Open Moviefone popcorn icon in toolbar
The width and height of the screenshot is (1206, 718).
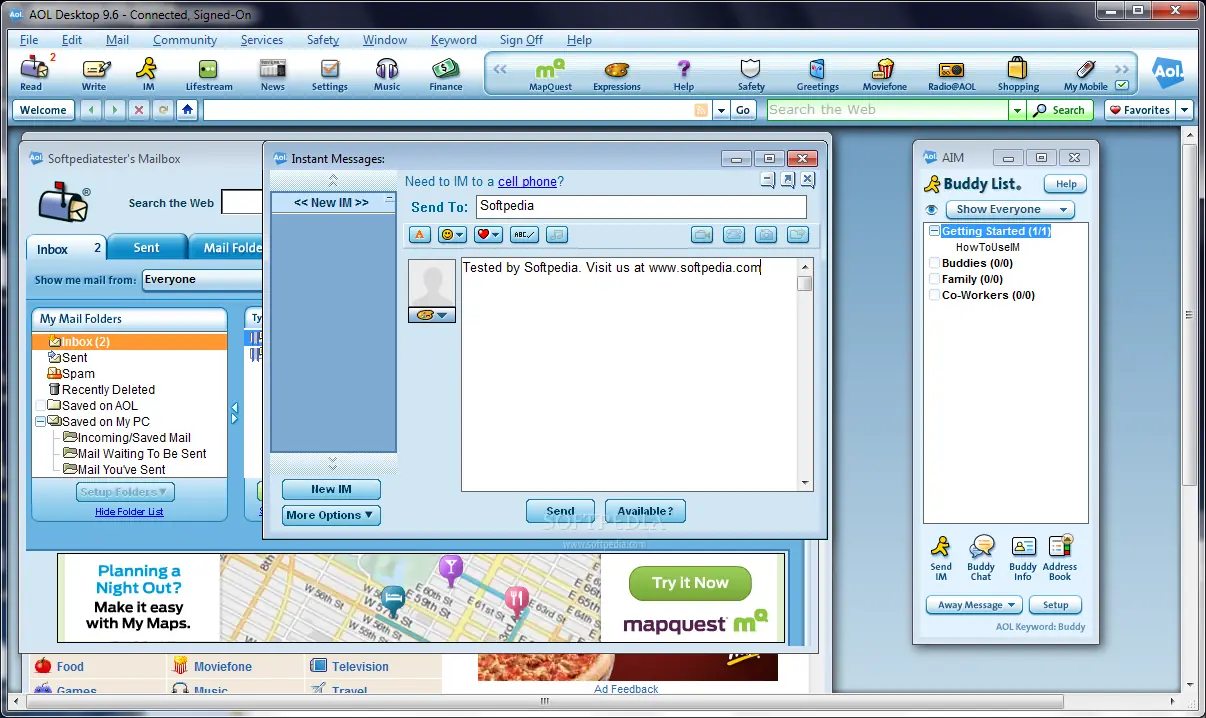click(885, 74)
